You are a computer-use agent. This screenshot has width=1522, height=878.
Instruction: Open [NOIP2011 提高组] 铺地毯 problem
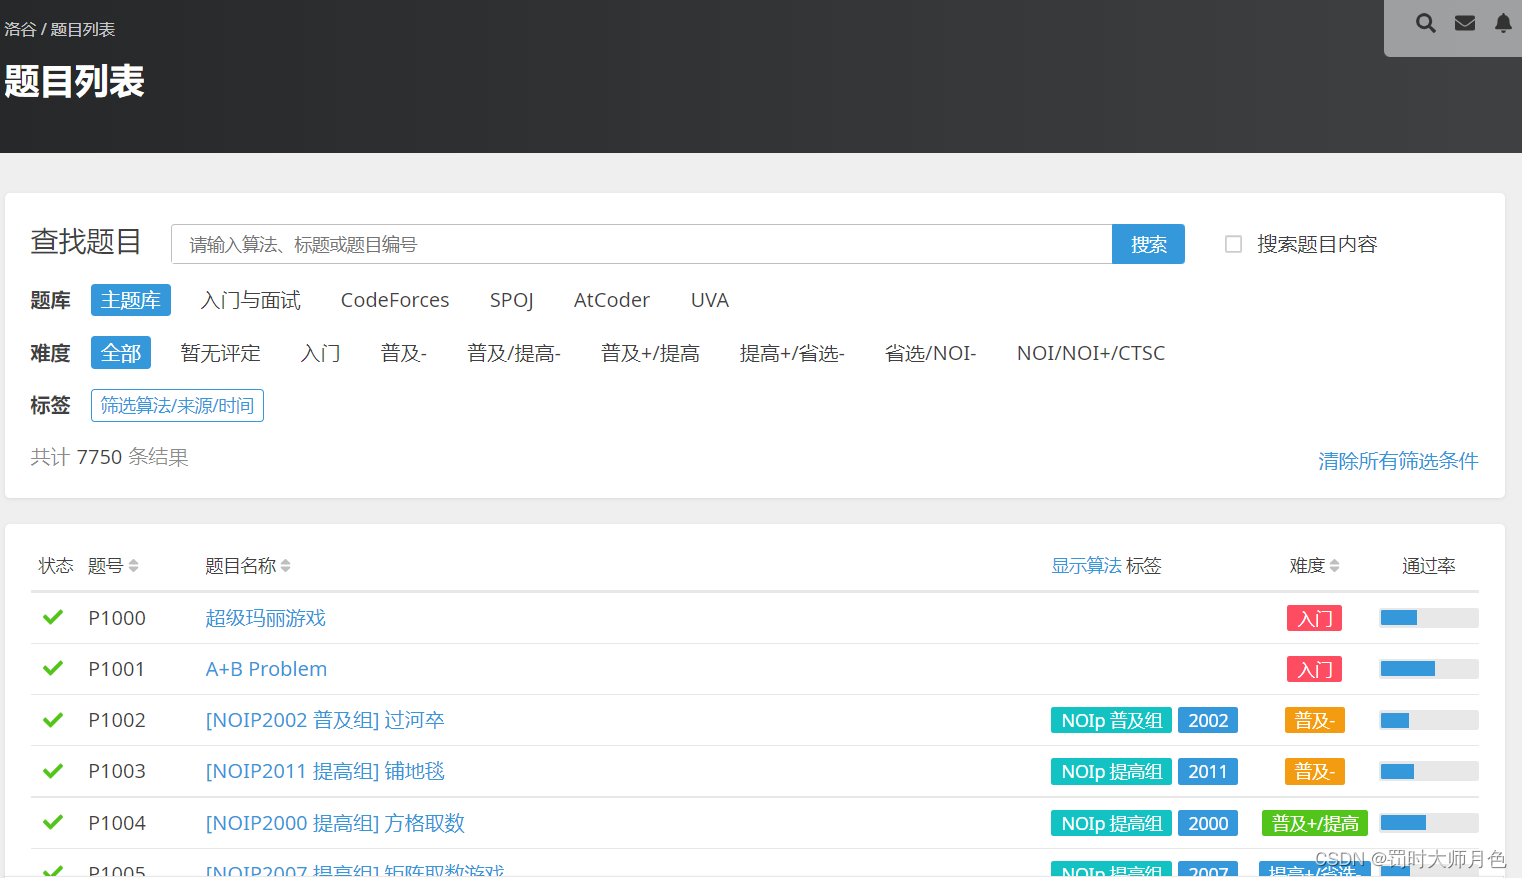325,771
